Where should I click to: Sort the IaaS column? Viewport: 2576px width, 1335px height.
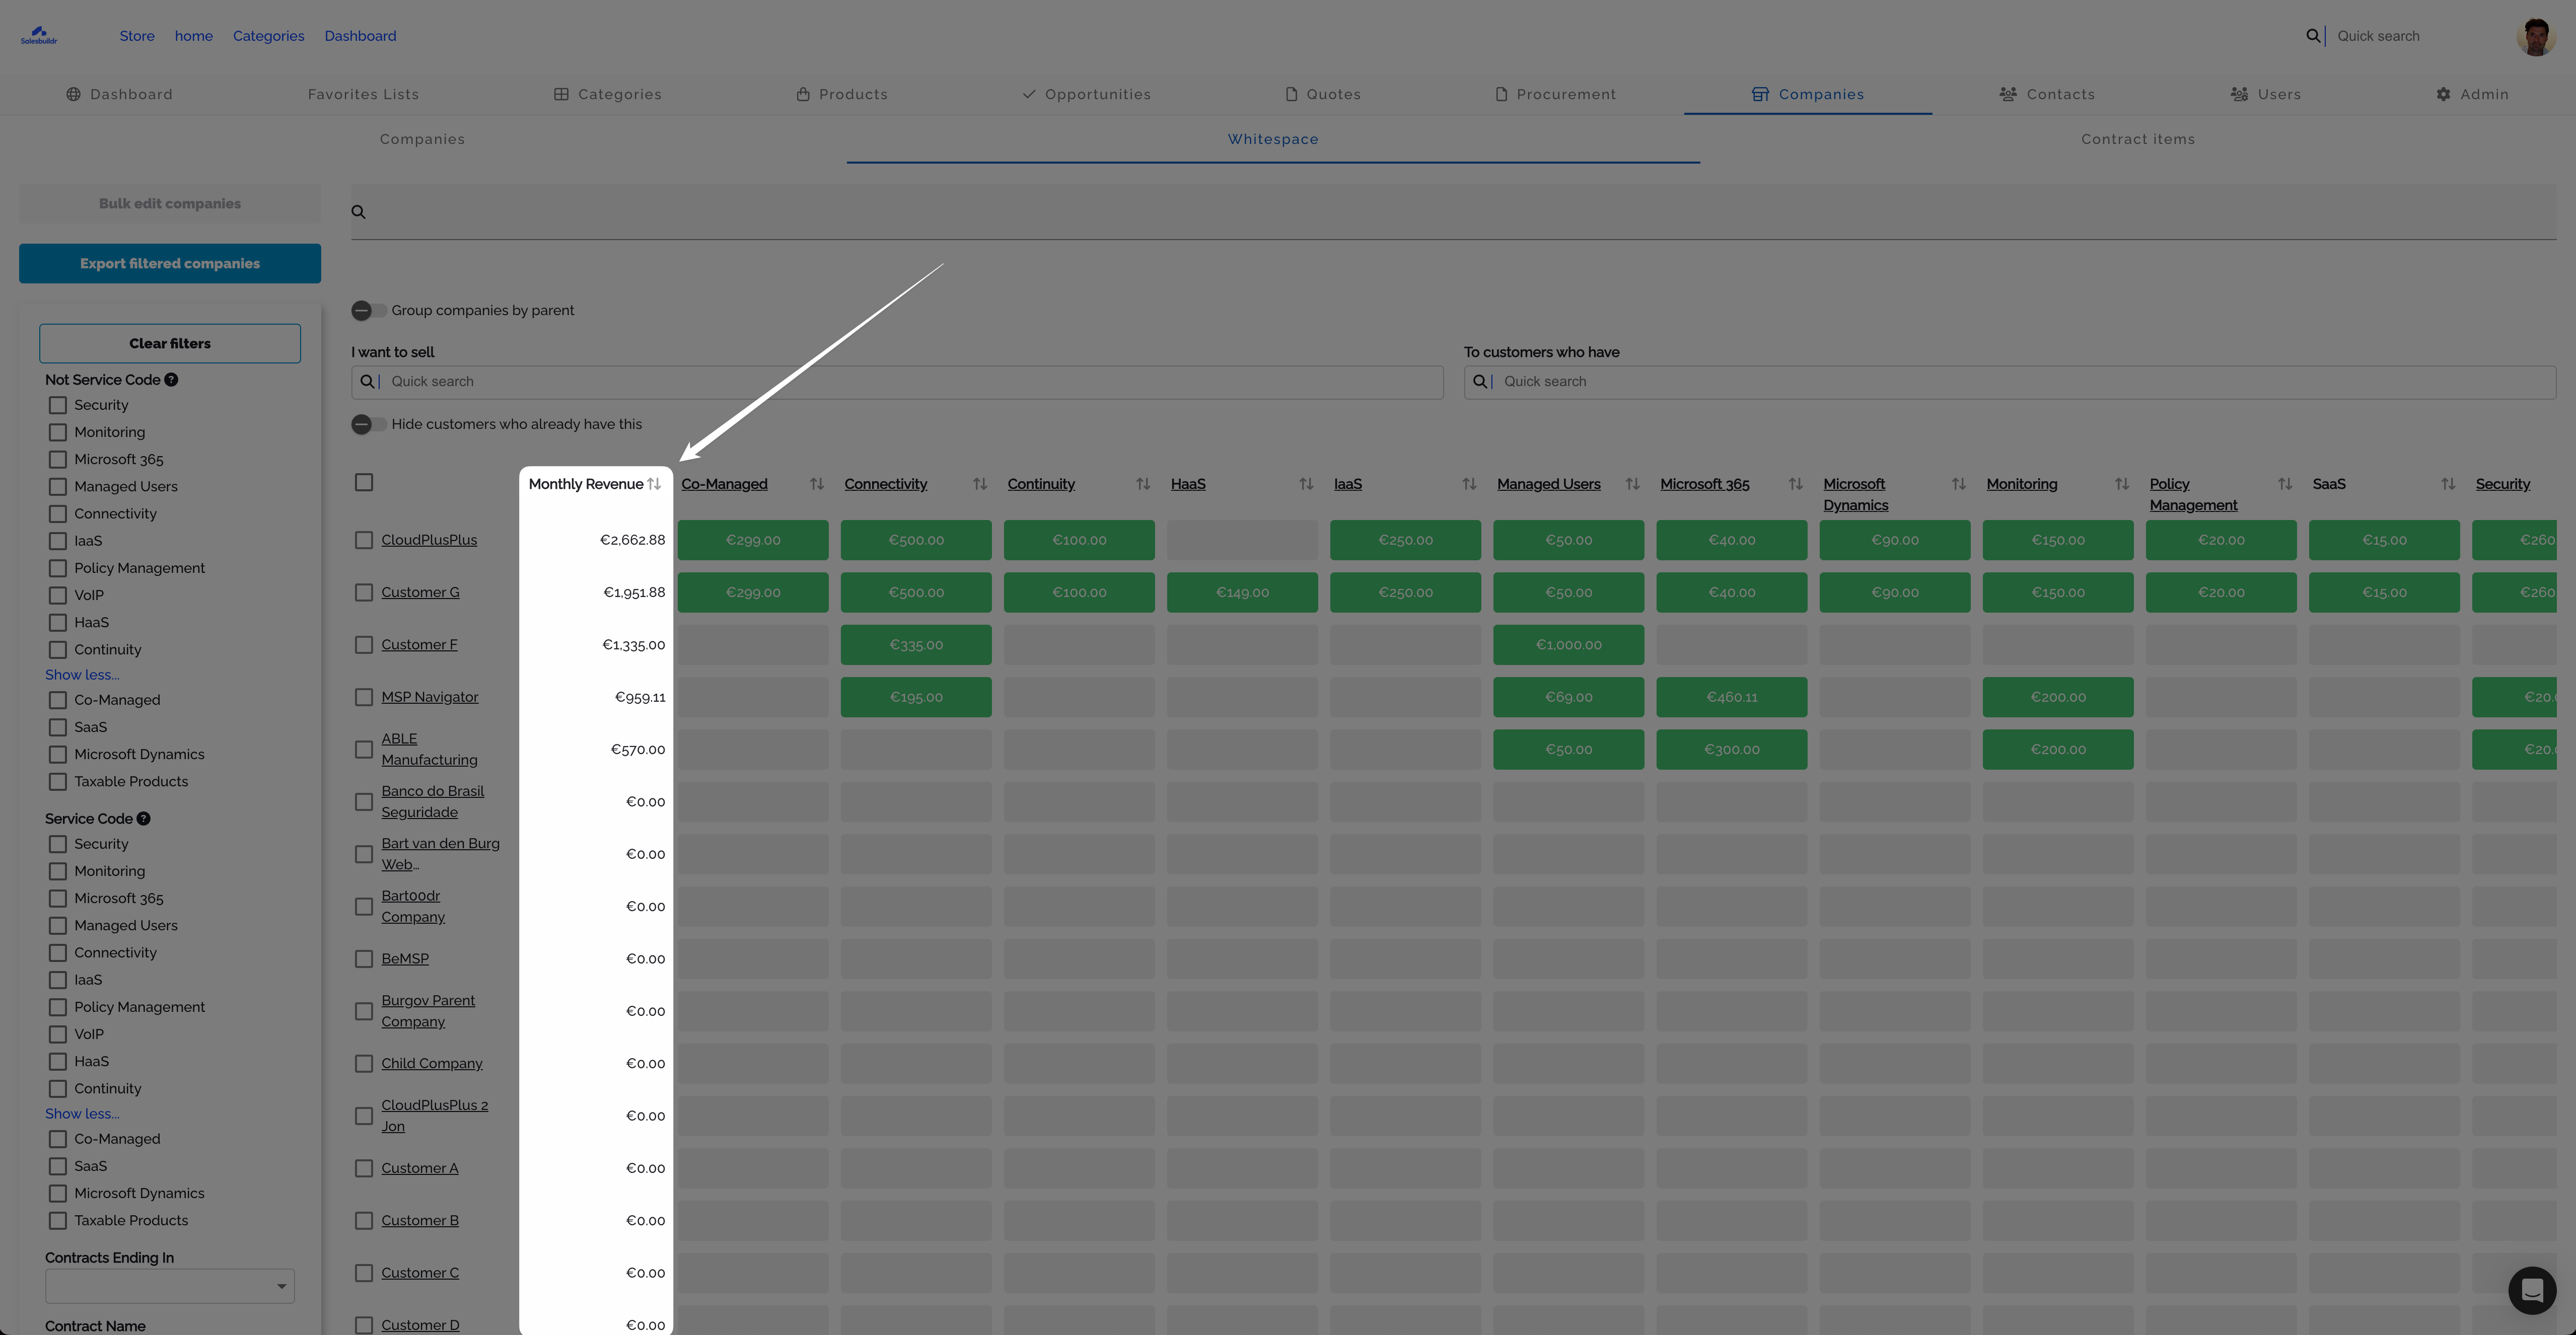(1469, 484)
